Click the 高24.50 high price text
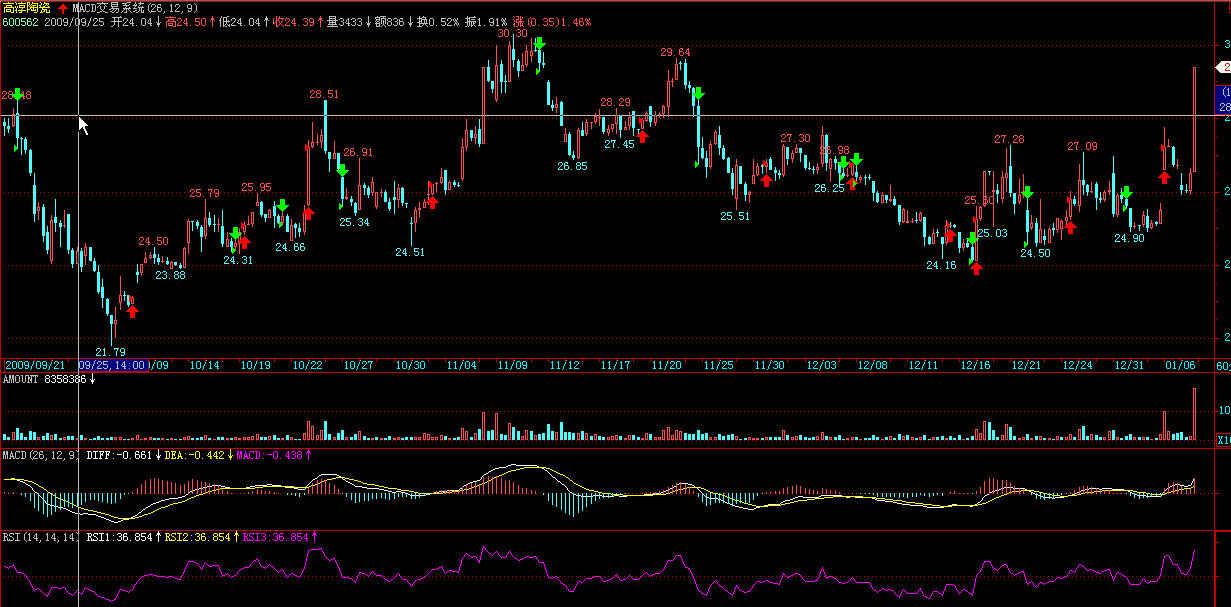 (x=185, y=21)
